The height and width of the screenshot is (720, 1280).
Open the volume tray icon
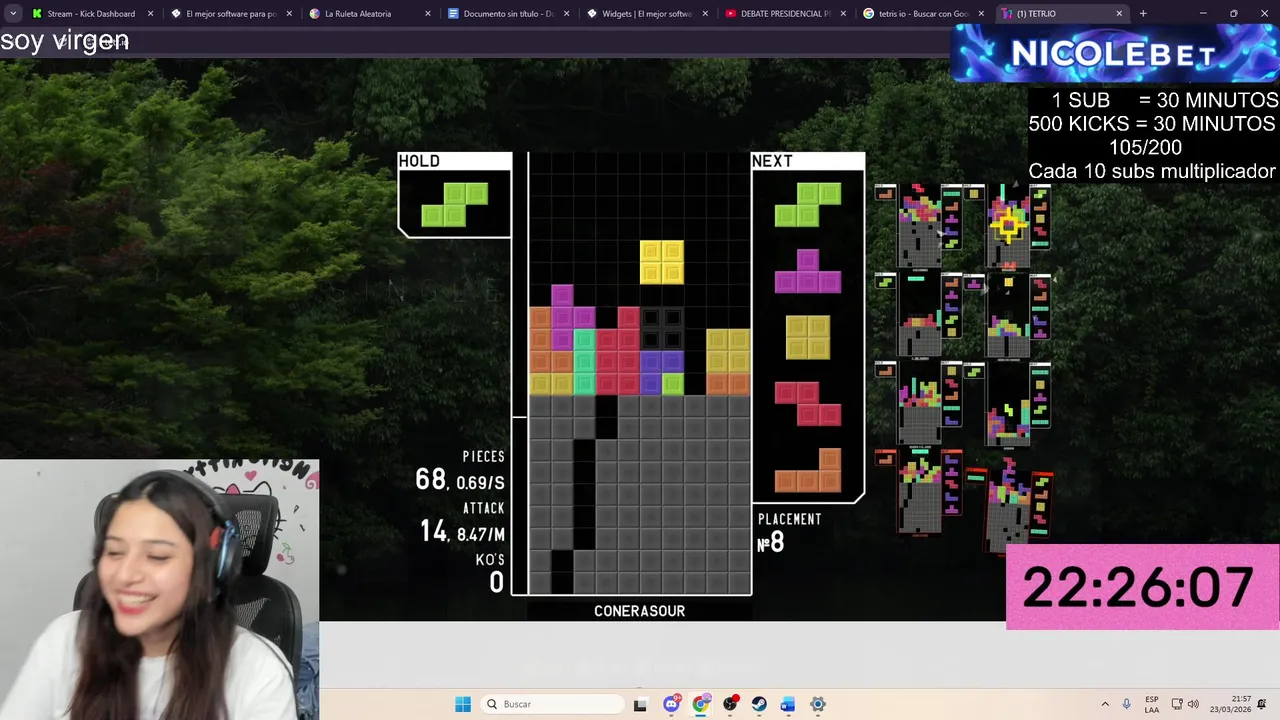[1193, 704]
